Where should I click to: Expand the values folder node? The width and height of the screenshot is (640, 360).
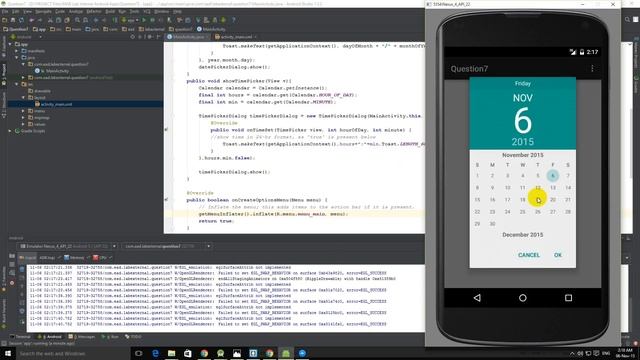tap(23, 124)
